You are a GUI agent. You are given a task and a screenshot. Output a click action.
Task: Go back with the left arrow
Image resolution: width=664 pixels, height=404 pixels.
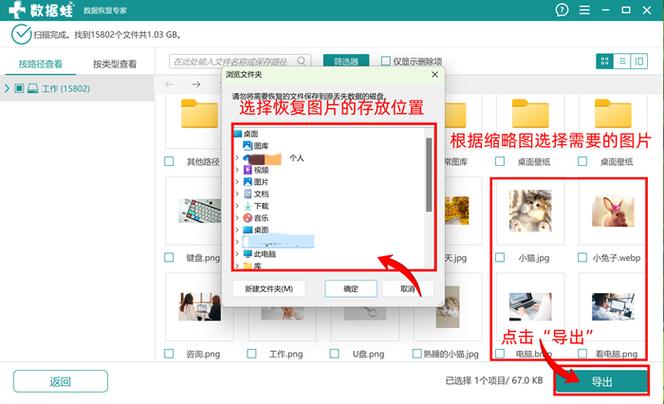(x=169, y=84)
